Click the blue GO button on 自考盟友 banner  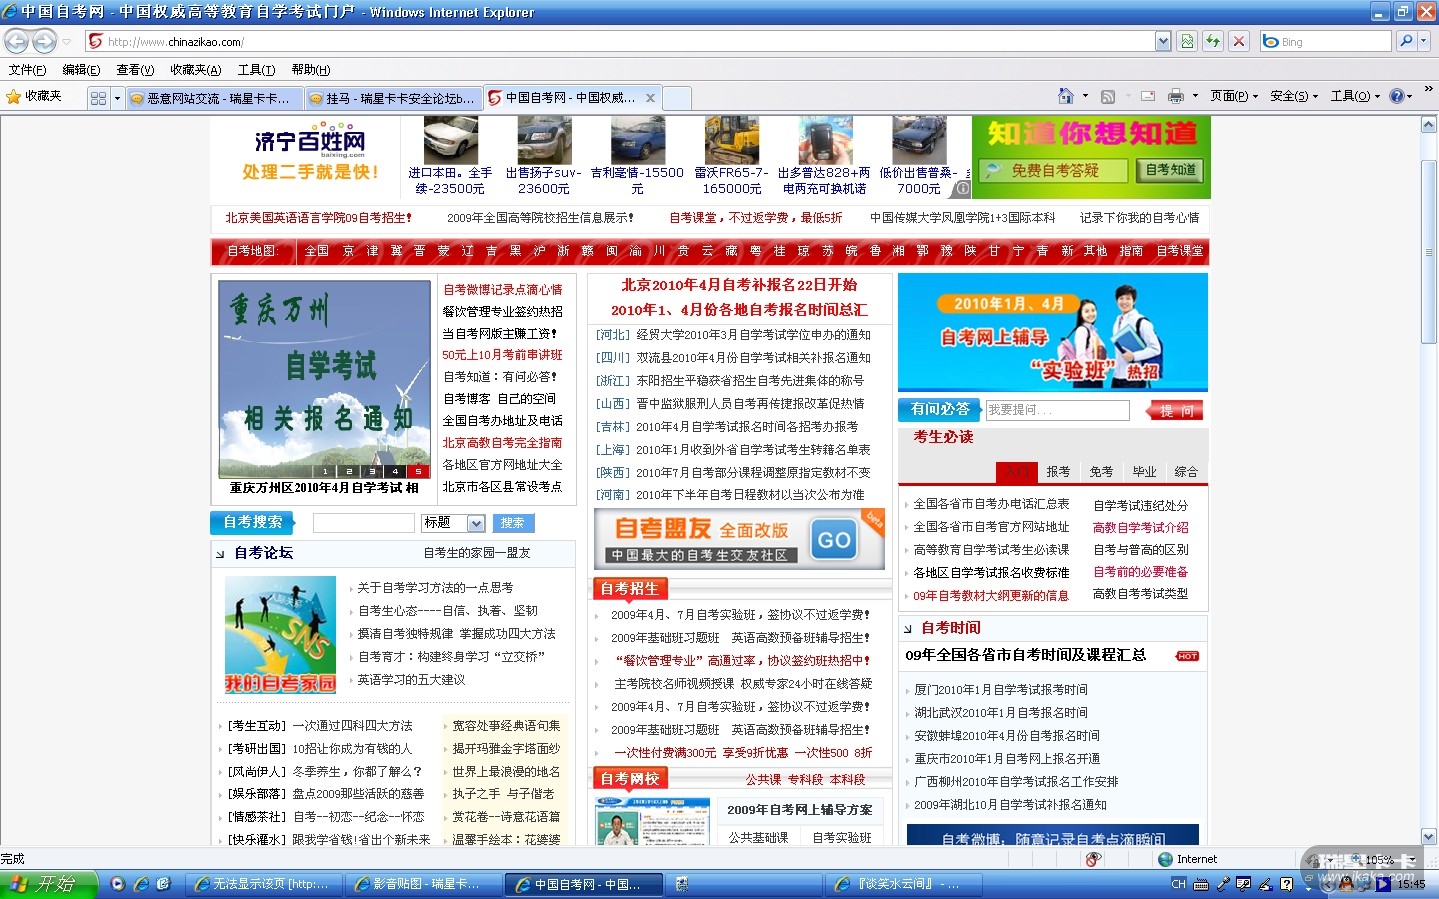(x=834, y=540)
